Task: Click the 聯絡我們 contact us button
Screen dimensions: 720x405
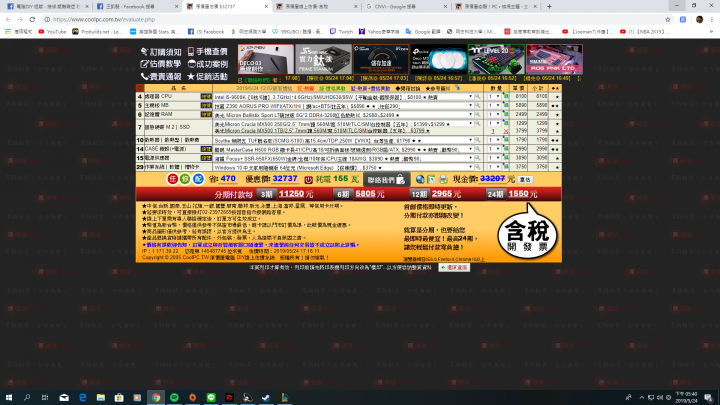Action: click(386, 180)
